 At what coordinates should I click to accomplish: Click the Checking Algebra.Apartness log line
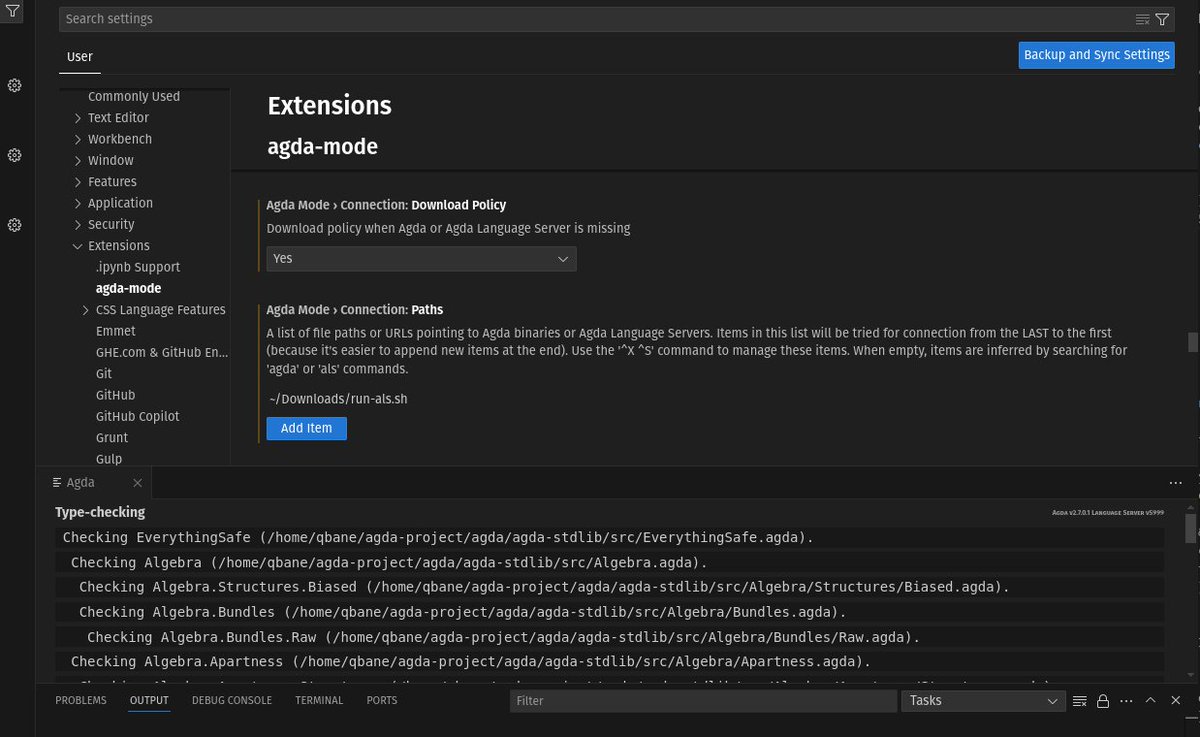[x=610, y=662]
